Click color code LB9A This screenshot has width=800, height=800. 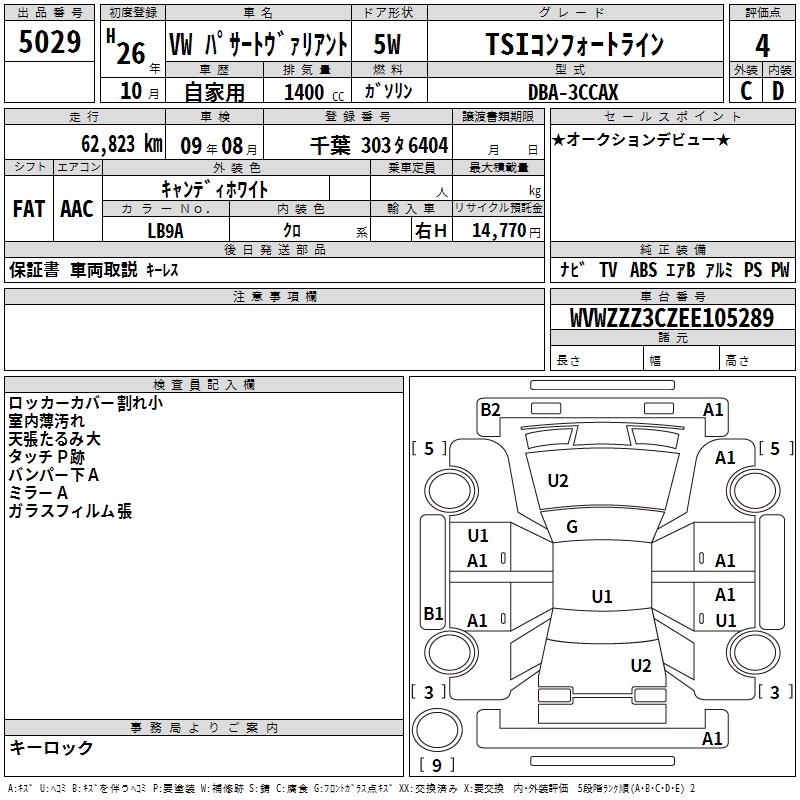point(165,230)
